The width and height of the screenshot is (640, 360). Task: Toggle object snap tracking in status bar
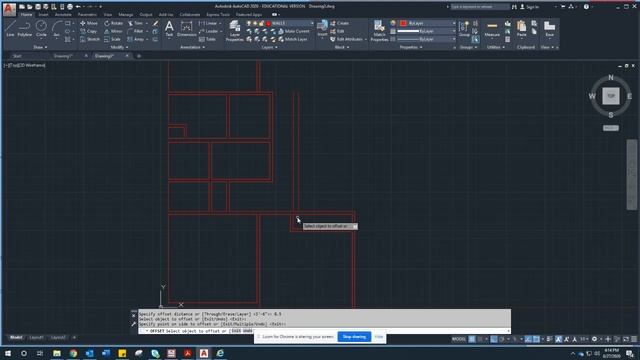click(x=529, y=339)
